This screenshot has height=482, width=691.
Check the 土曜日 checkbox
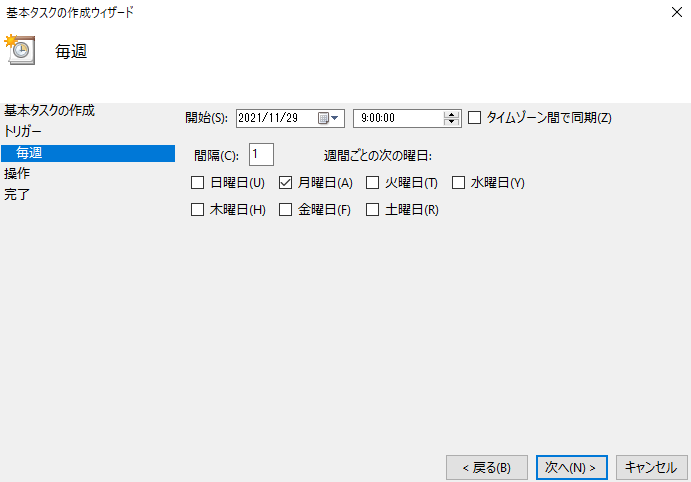click(x=372, y=209)
